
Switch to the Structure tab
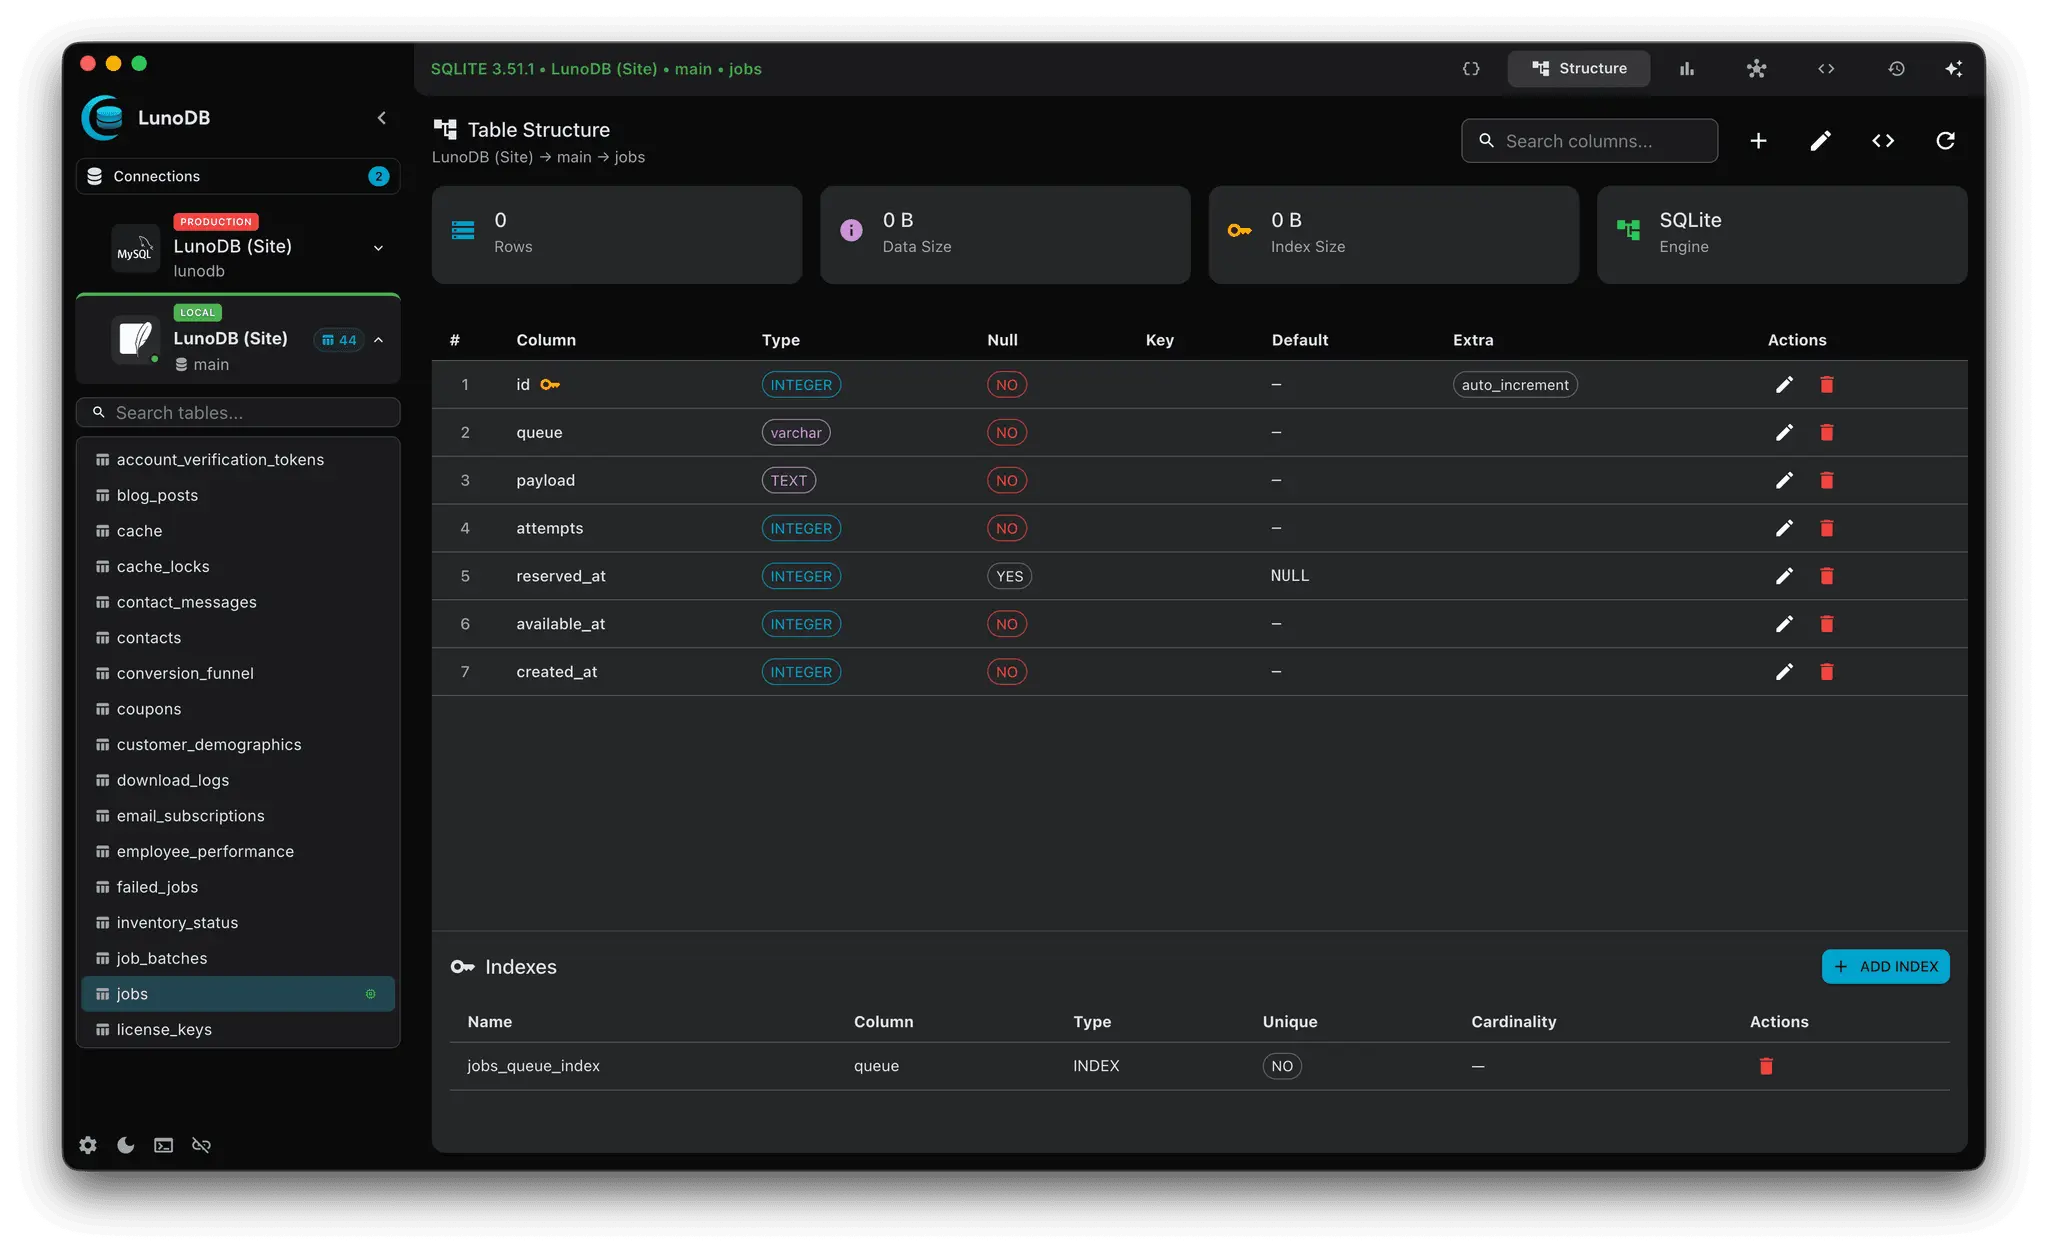pyautogui.click(x=1579, y=69)
